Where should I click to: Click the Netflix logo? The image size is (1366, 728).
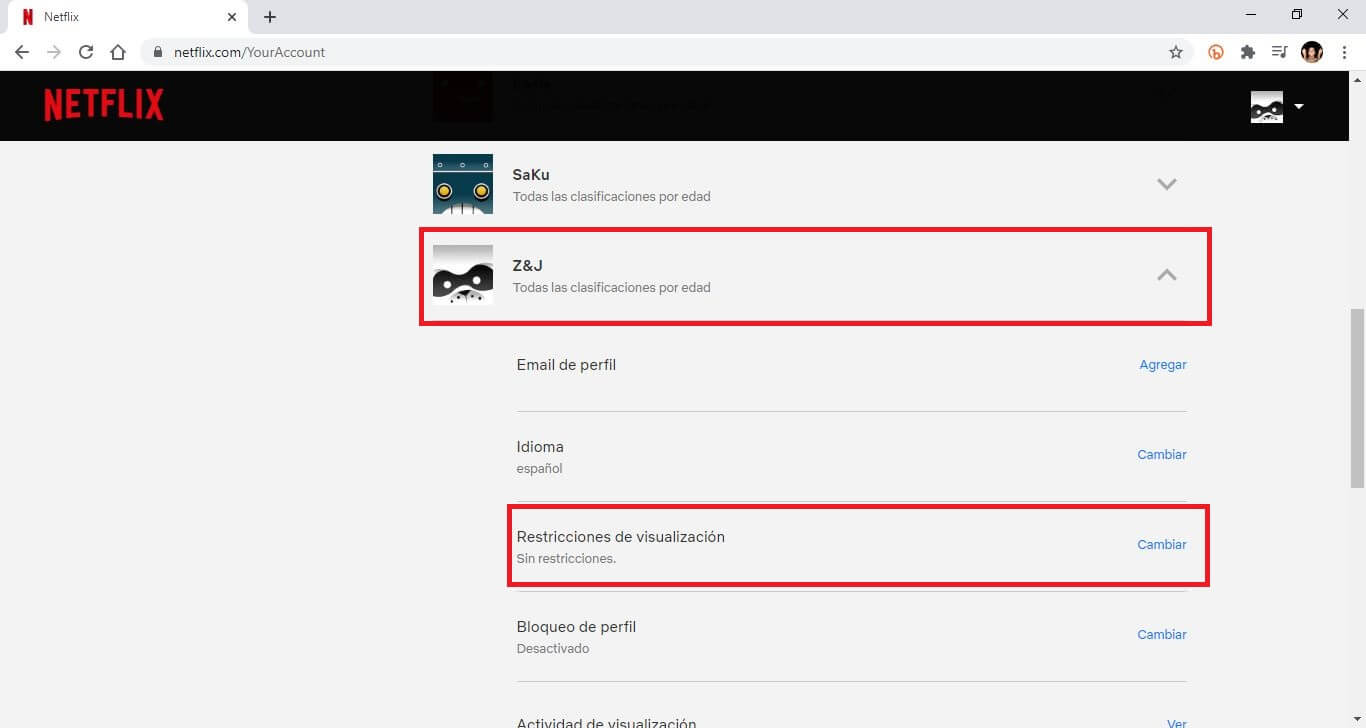point(104,105)
